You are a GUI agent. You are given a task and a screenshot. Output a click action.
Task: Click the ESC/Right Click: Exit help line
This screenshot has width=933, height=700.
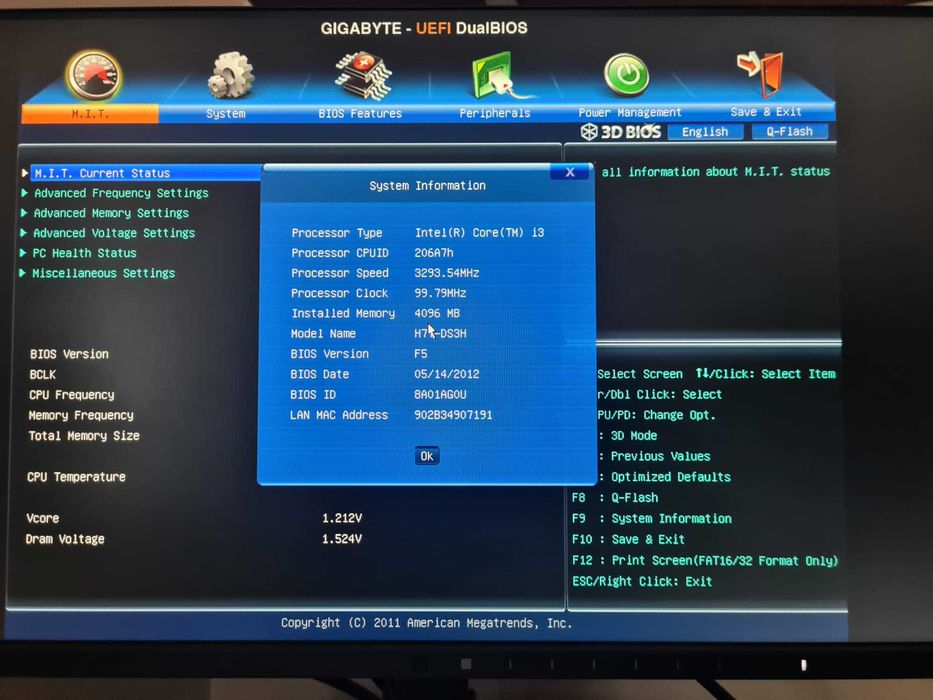642,582
